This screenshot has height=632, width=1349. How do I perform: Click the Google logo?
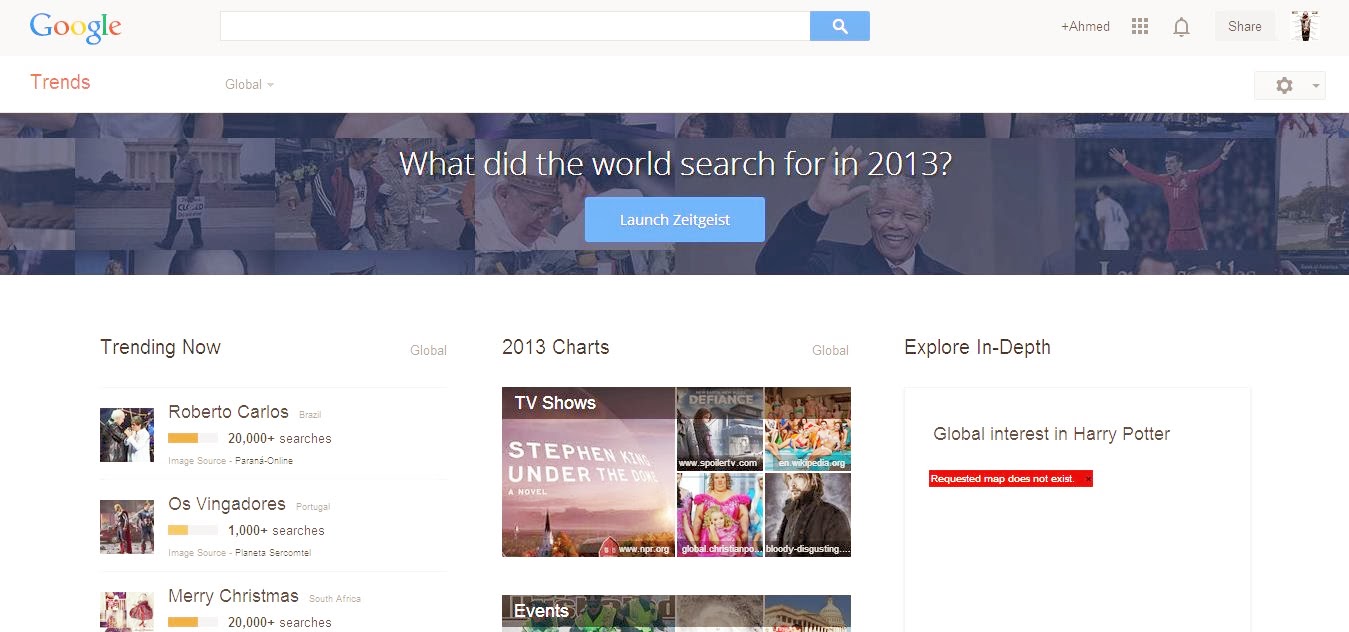point(76,28)
